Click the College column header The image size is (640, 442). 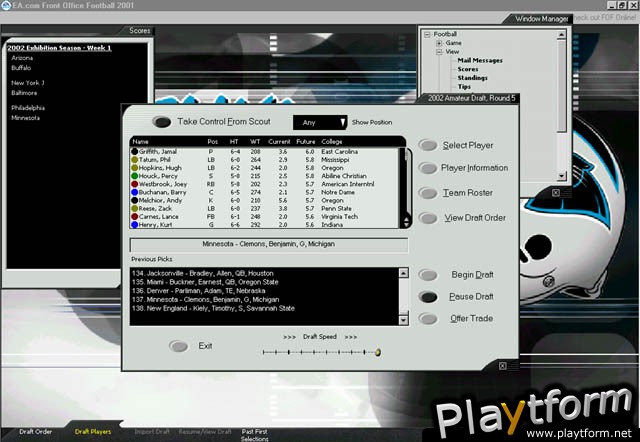(x=331, y=142)
